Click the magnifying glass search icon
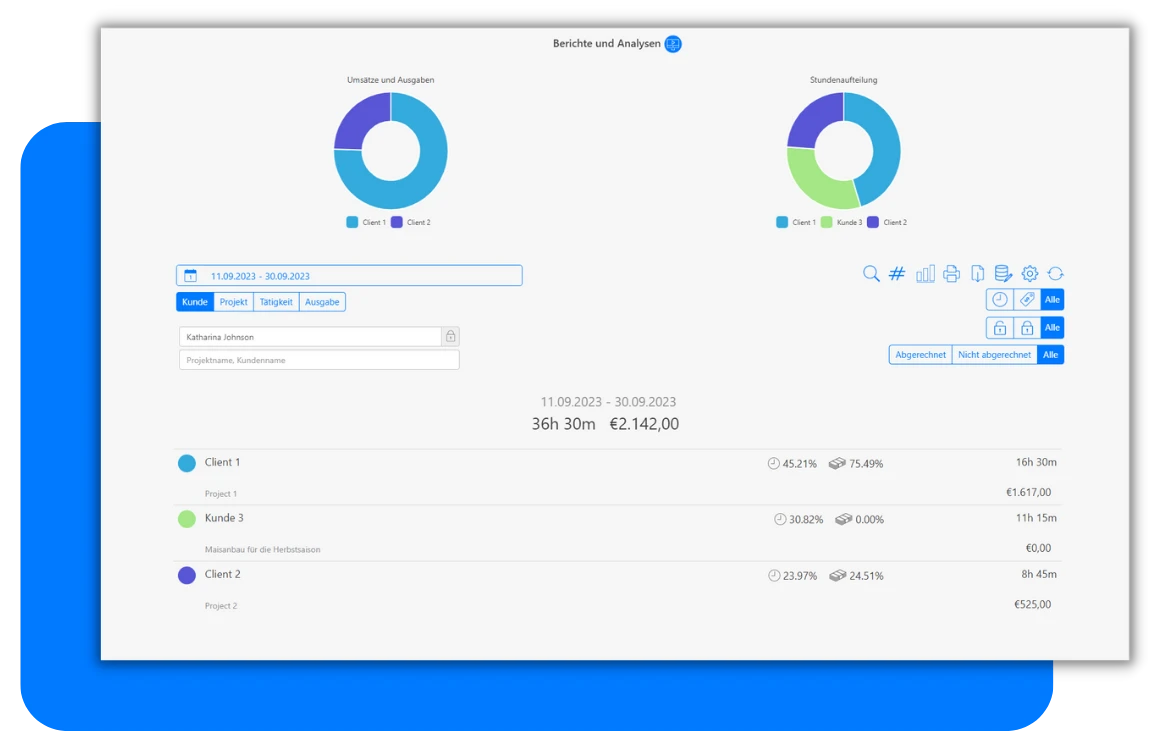The image size is (1153, 749). click(871, 274)
